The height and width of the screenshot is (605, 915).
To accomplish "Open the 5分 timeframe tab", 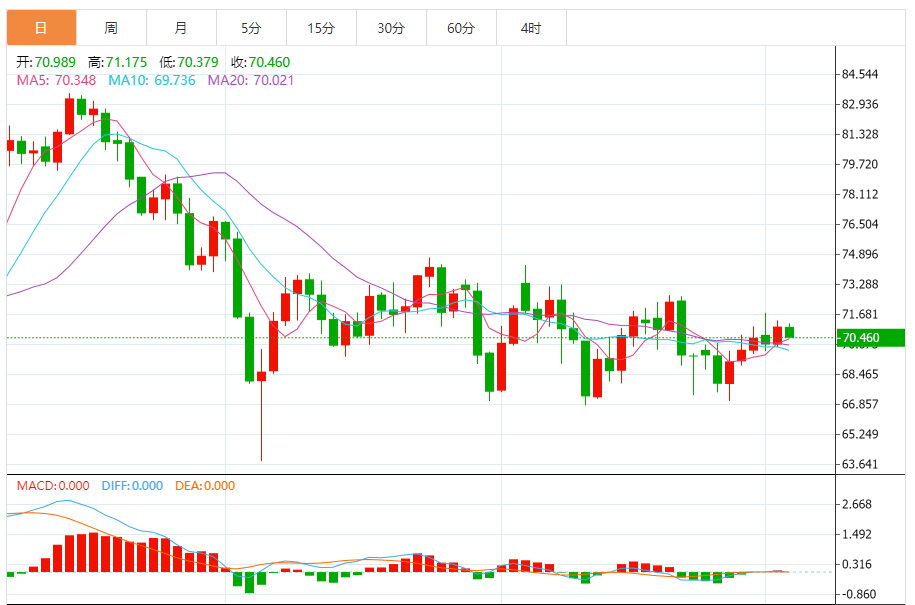I will 251,27.
